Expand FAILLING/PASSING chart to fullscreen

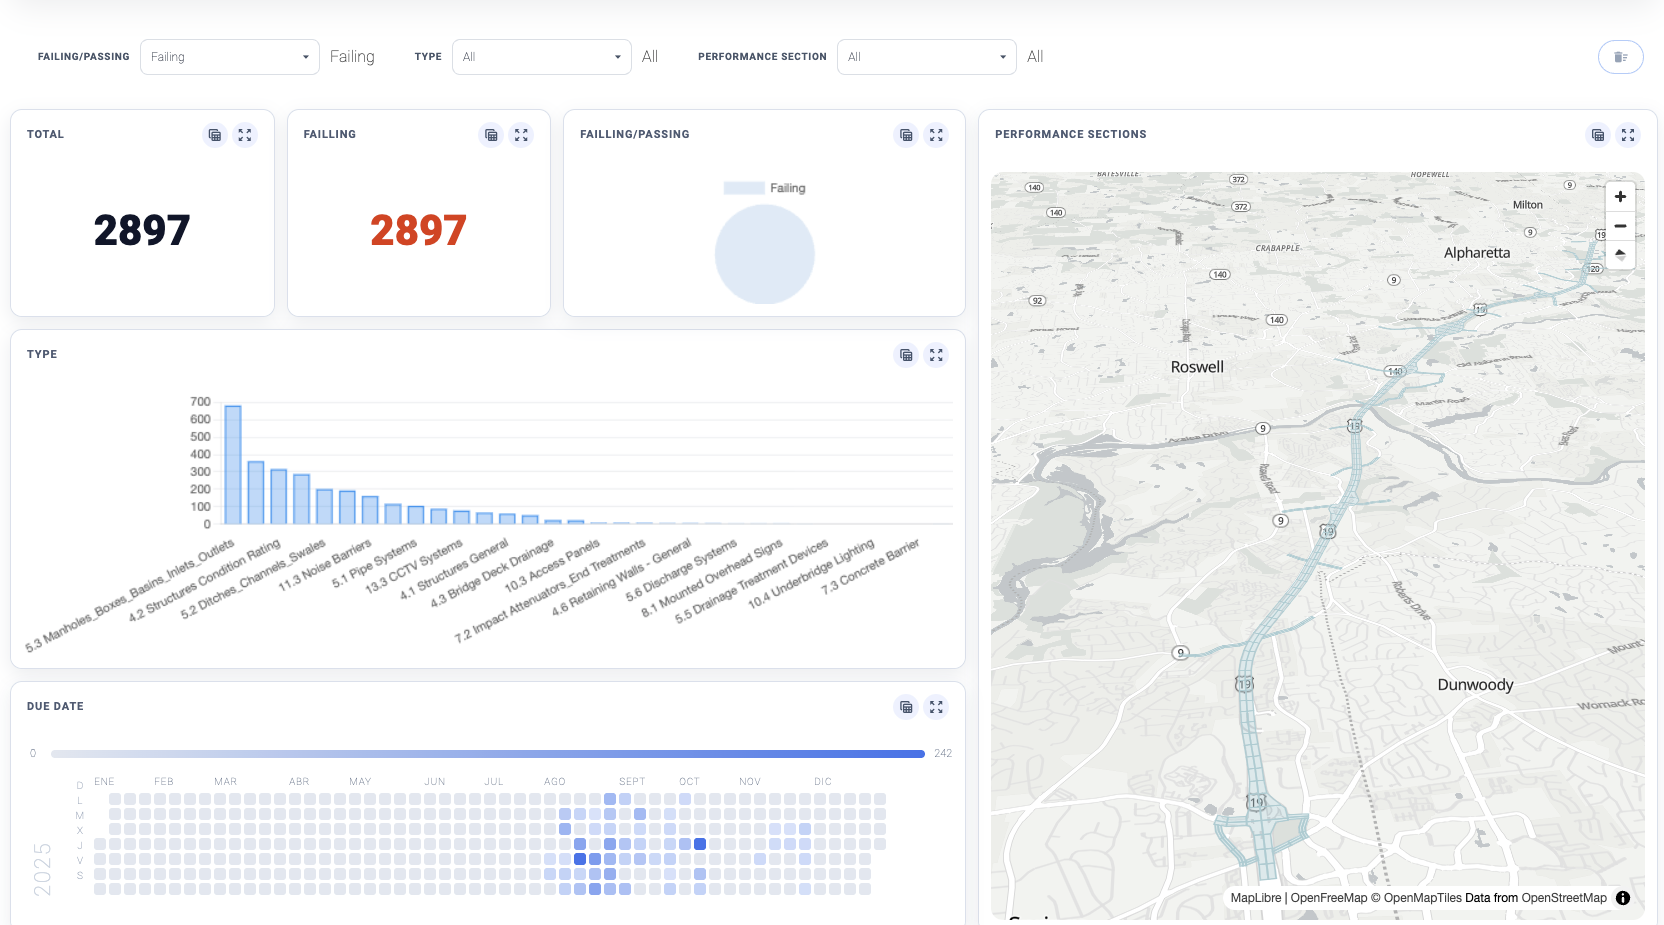click(x=936, y=135)
